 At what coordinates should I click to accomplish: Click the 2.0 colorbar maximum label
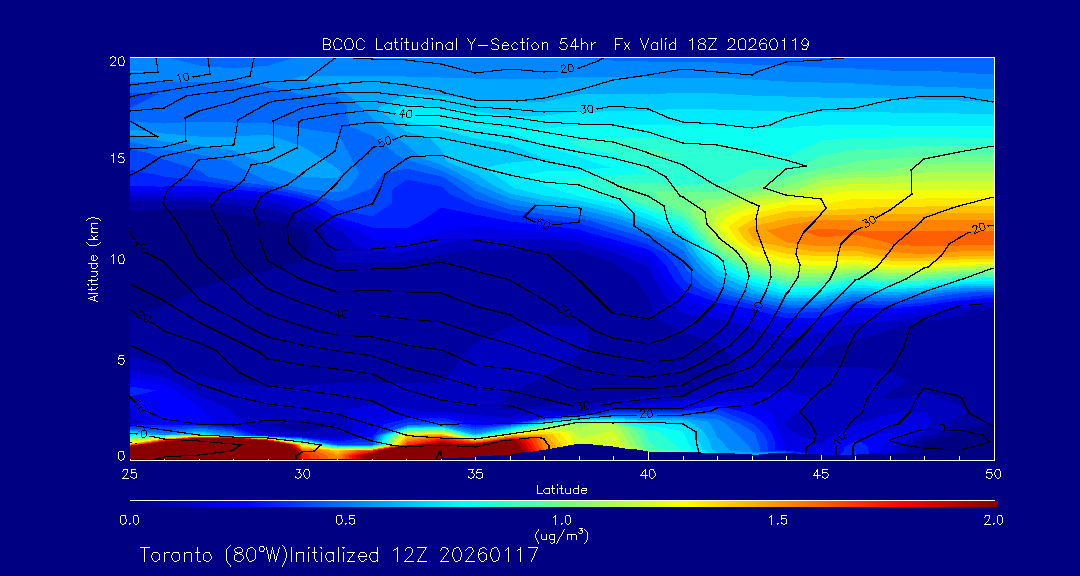992,520
